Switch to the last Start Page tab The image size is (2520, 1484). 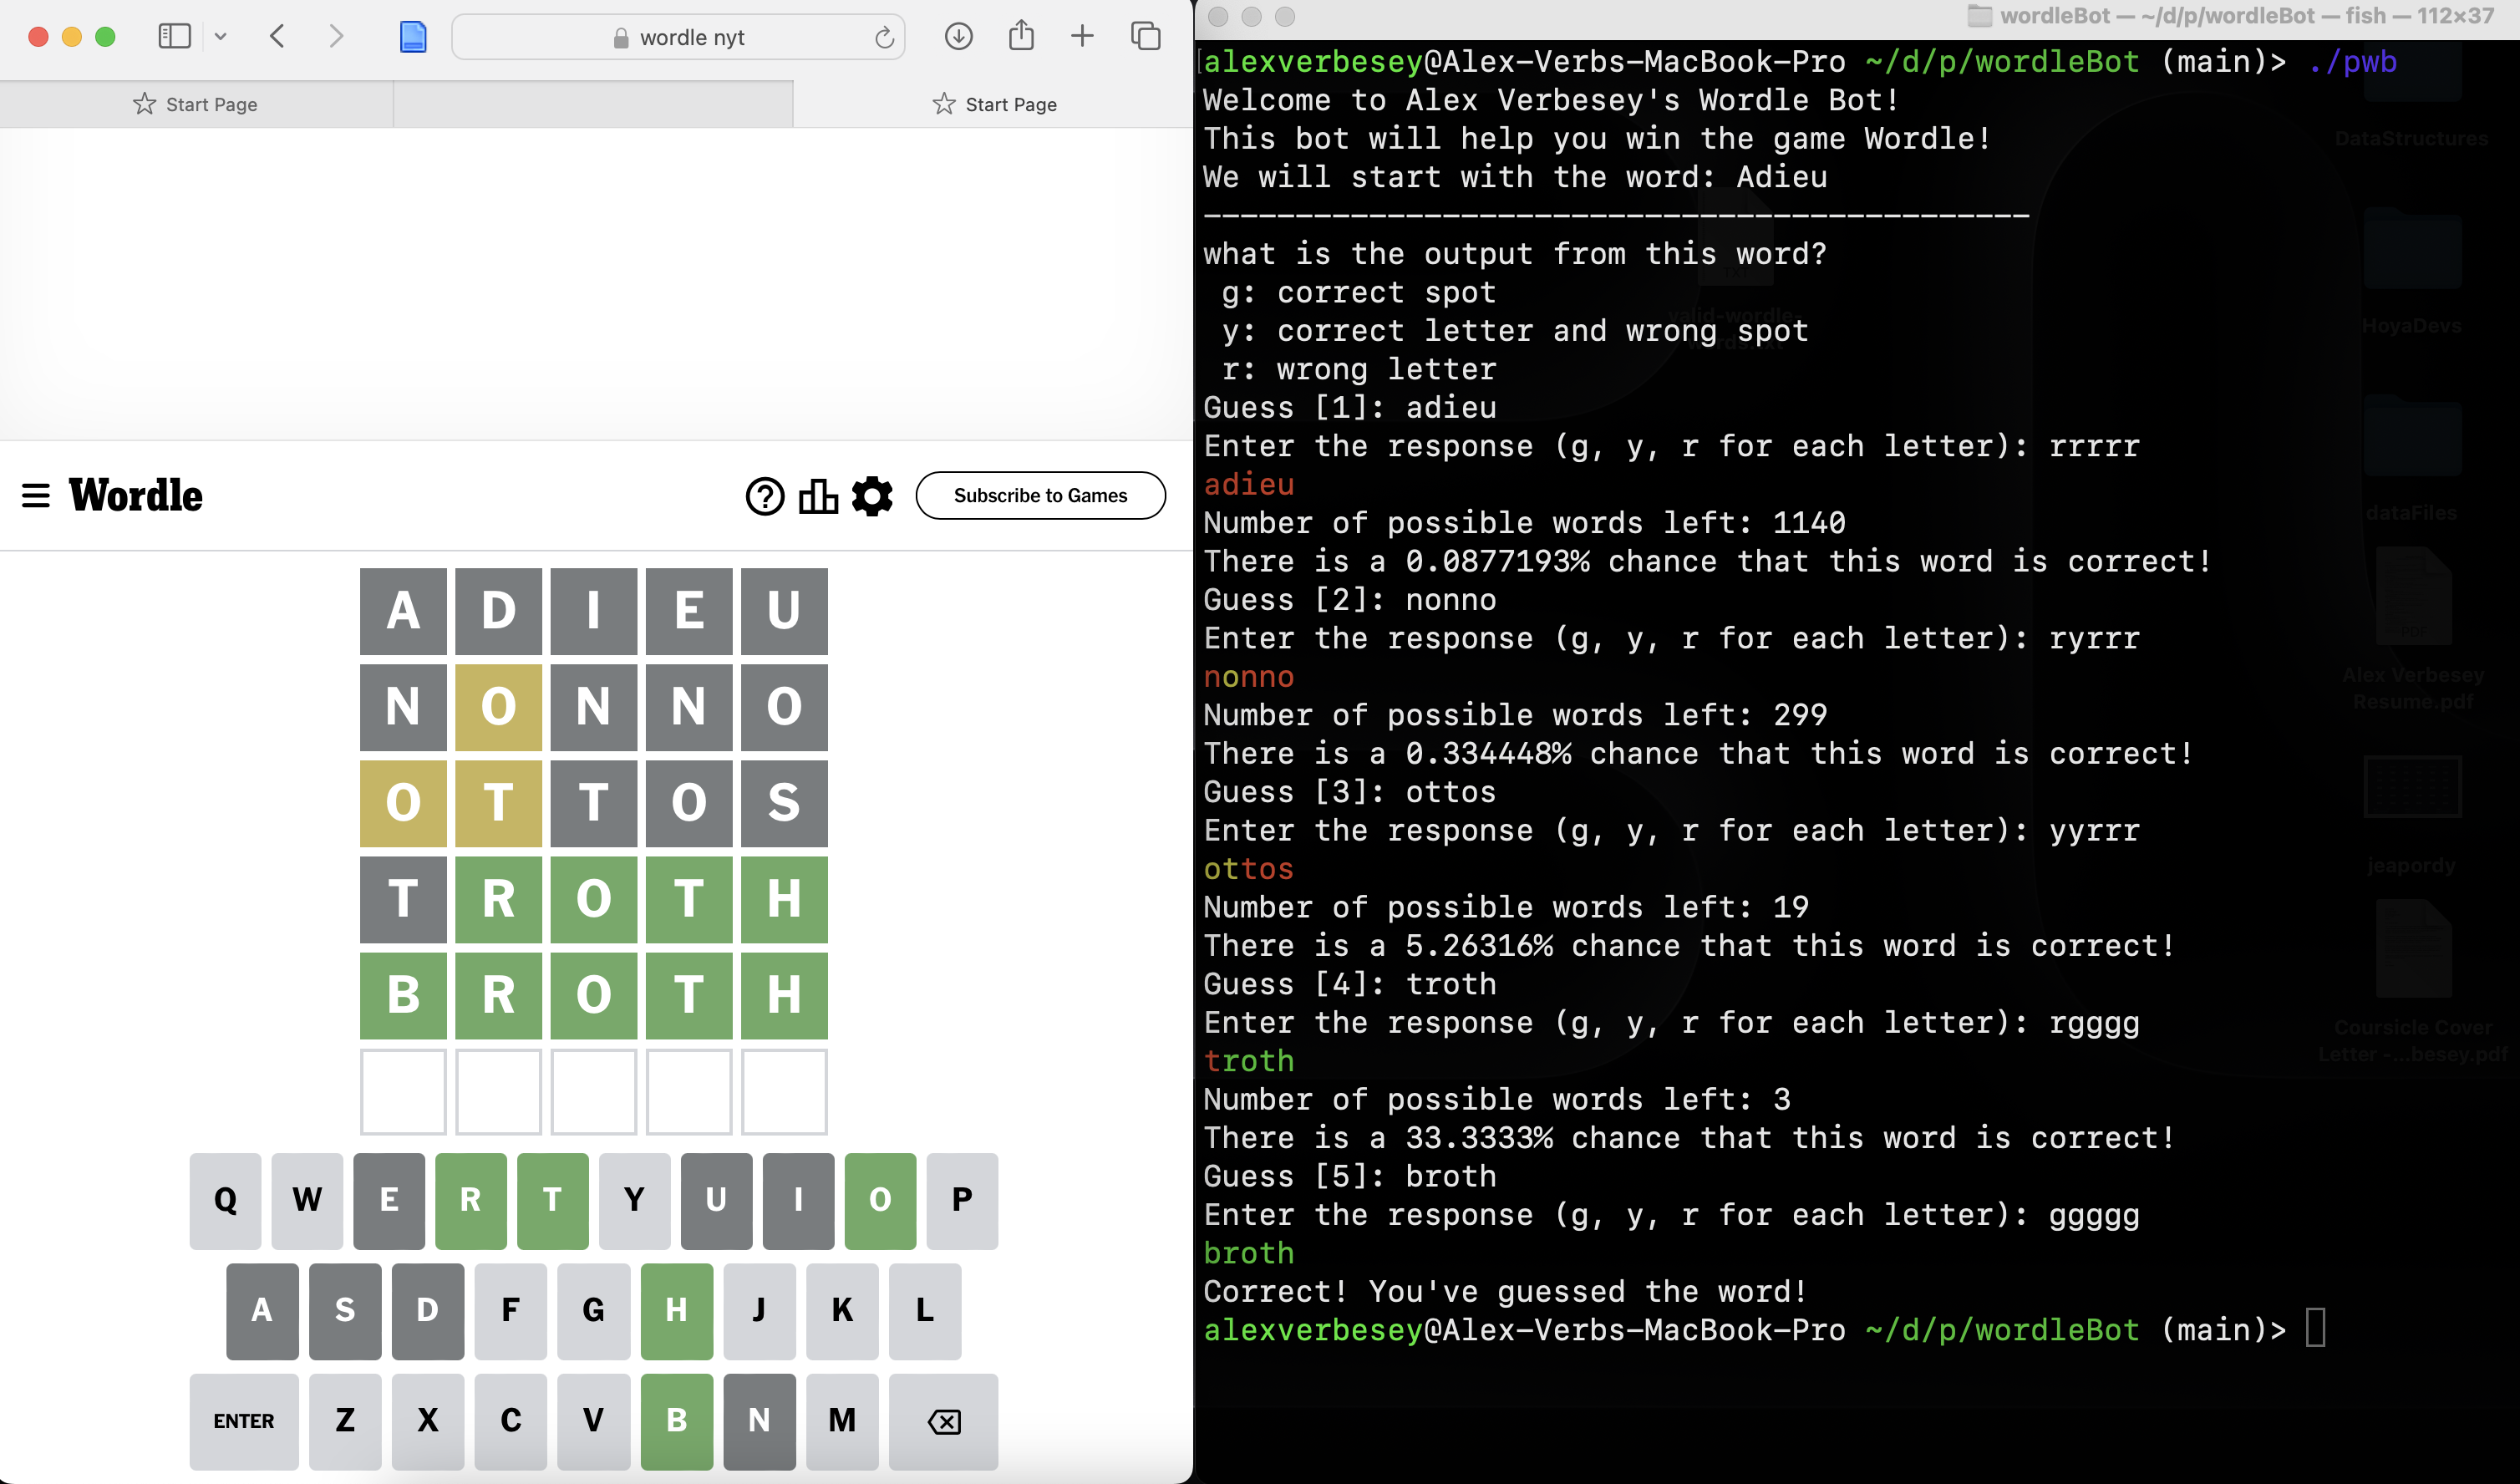pyautogui.click(x=994, y=104)
